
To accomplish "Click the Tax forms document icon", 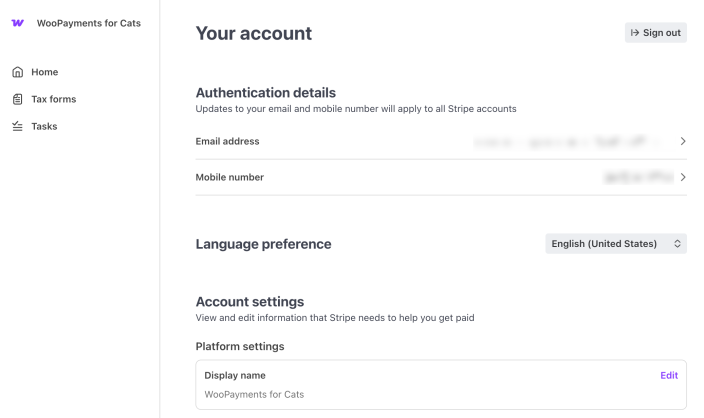I will [x=18, y=99].
